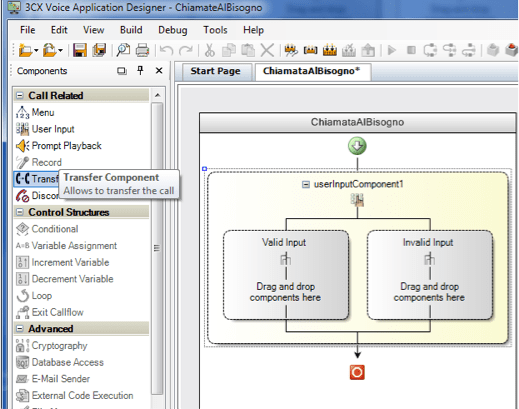Click the green callflow start node
Image resolution: width=519 pixels, height=409 pixels.
coord(357,146)
